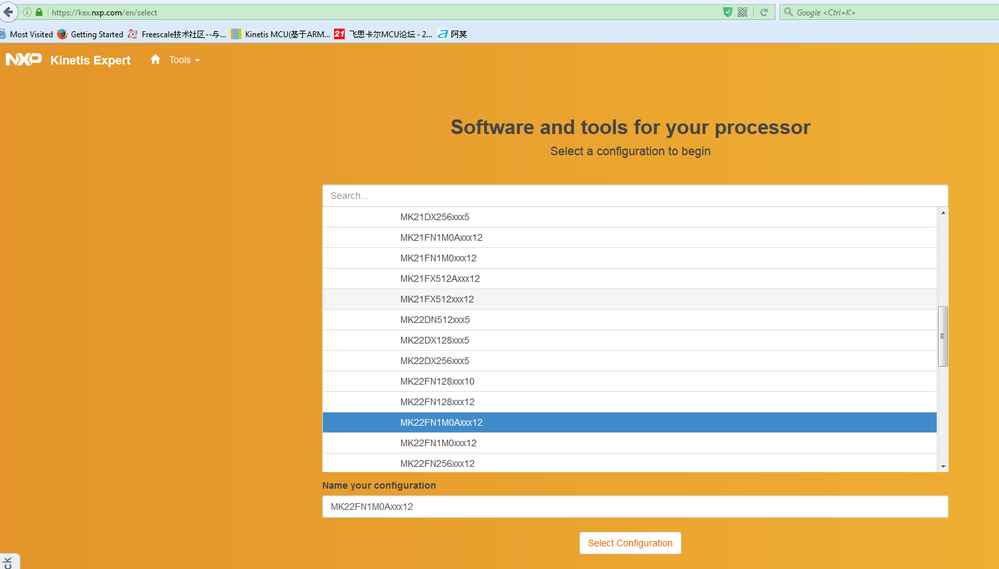Open the Freescale community bookmark

(177, 34)
